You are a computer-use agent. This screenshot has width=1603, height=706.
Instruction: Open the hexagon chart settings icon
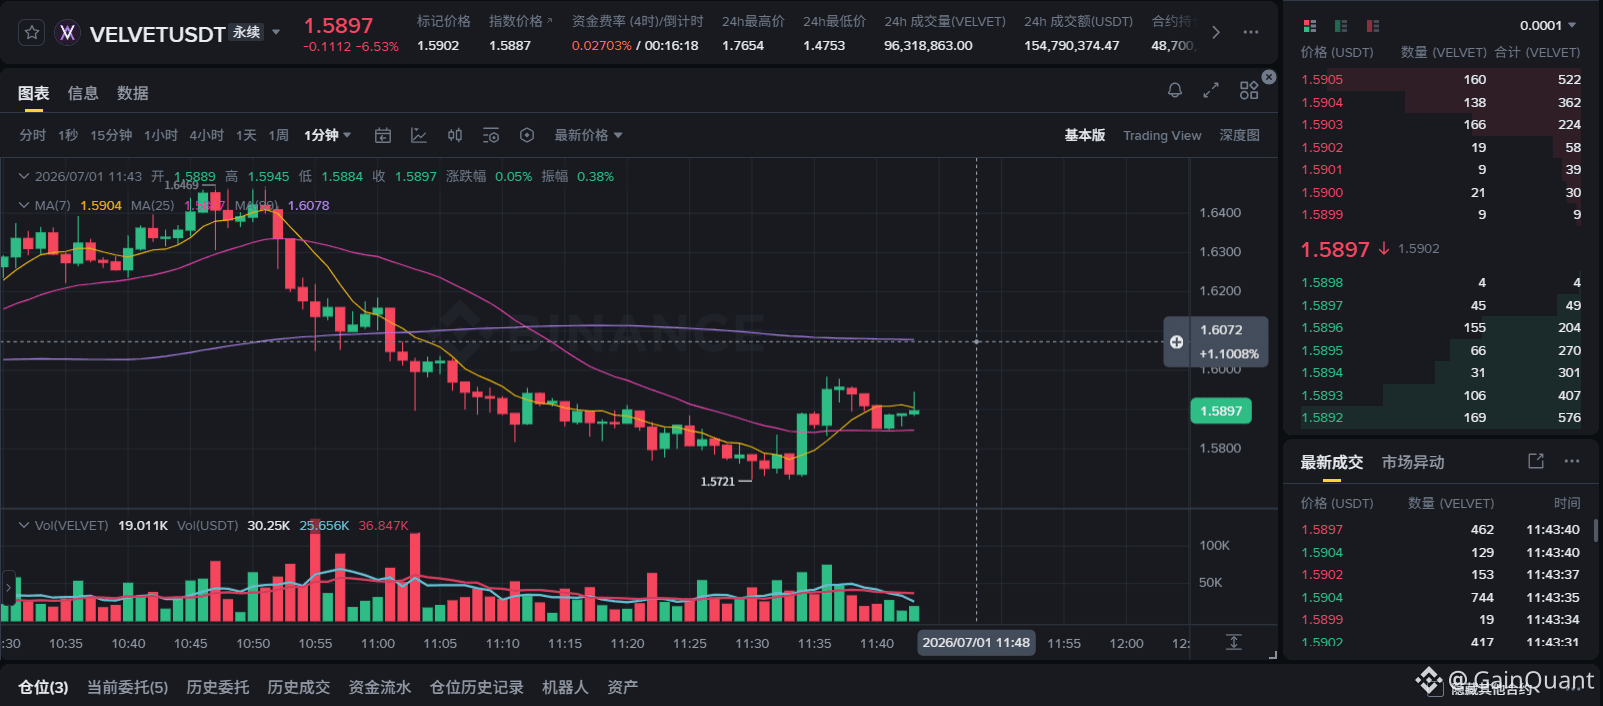527,135
